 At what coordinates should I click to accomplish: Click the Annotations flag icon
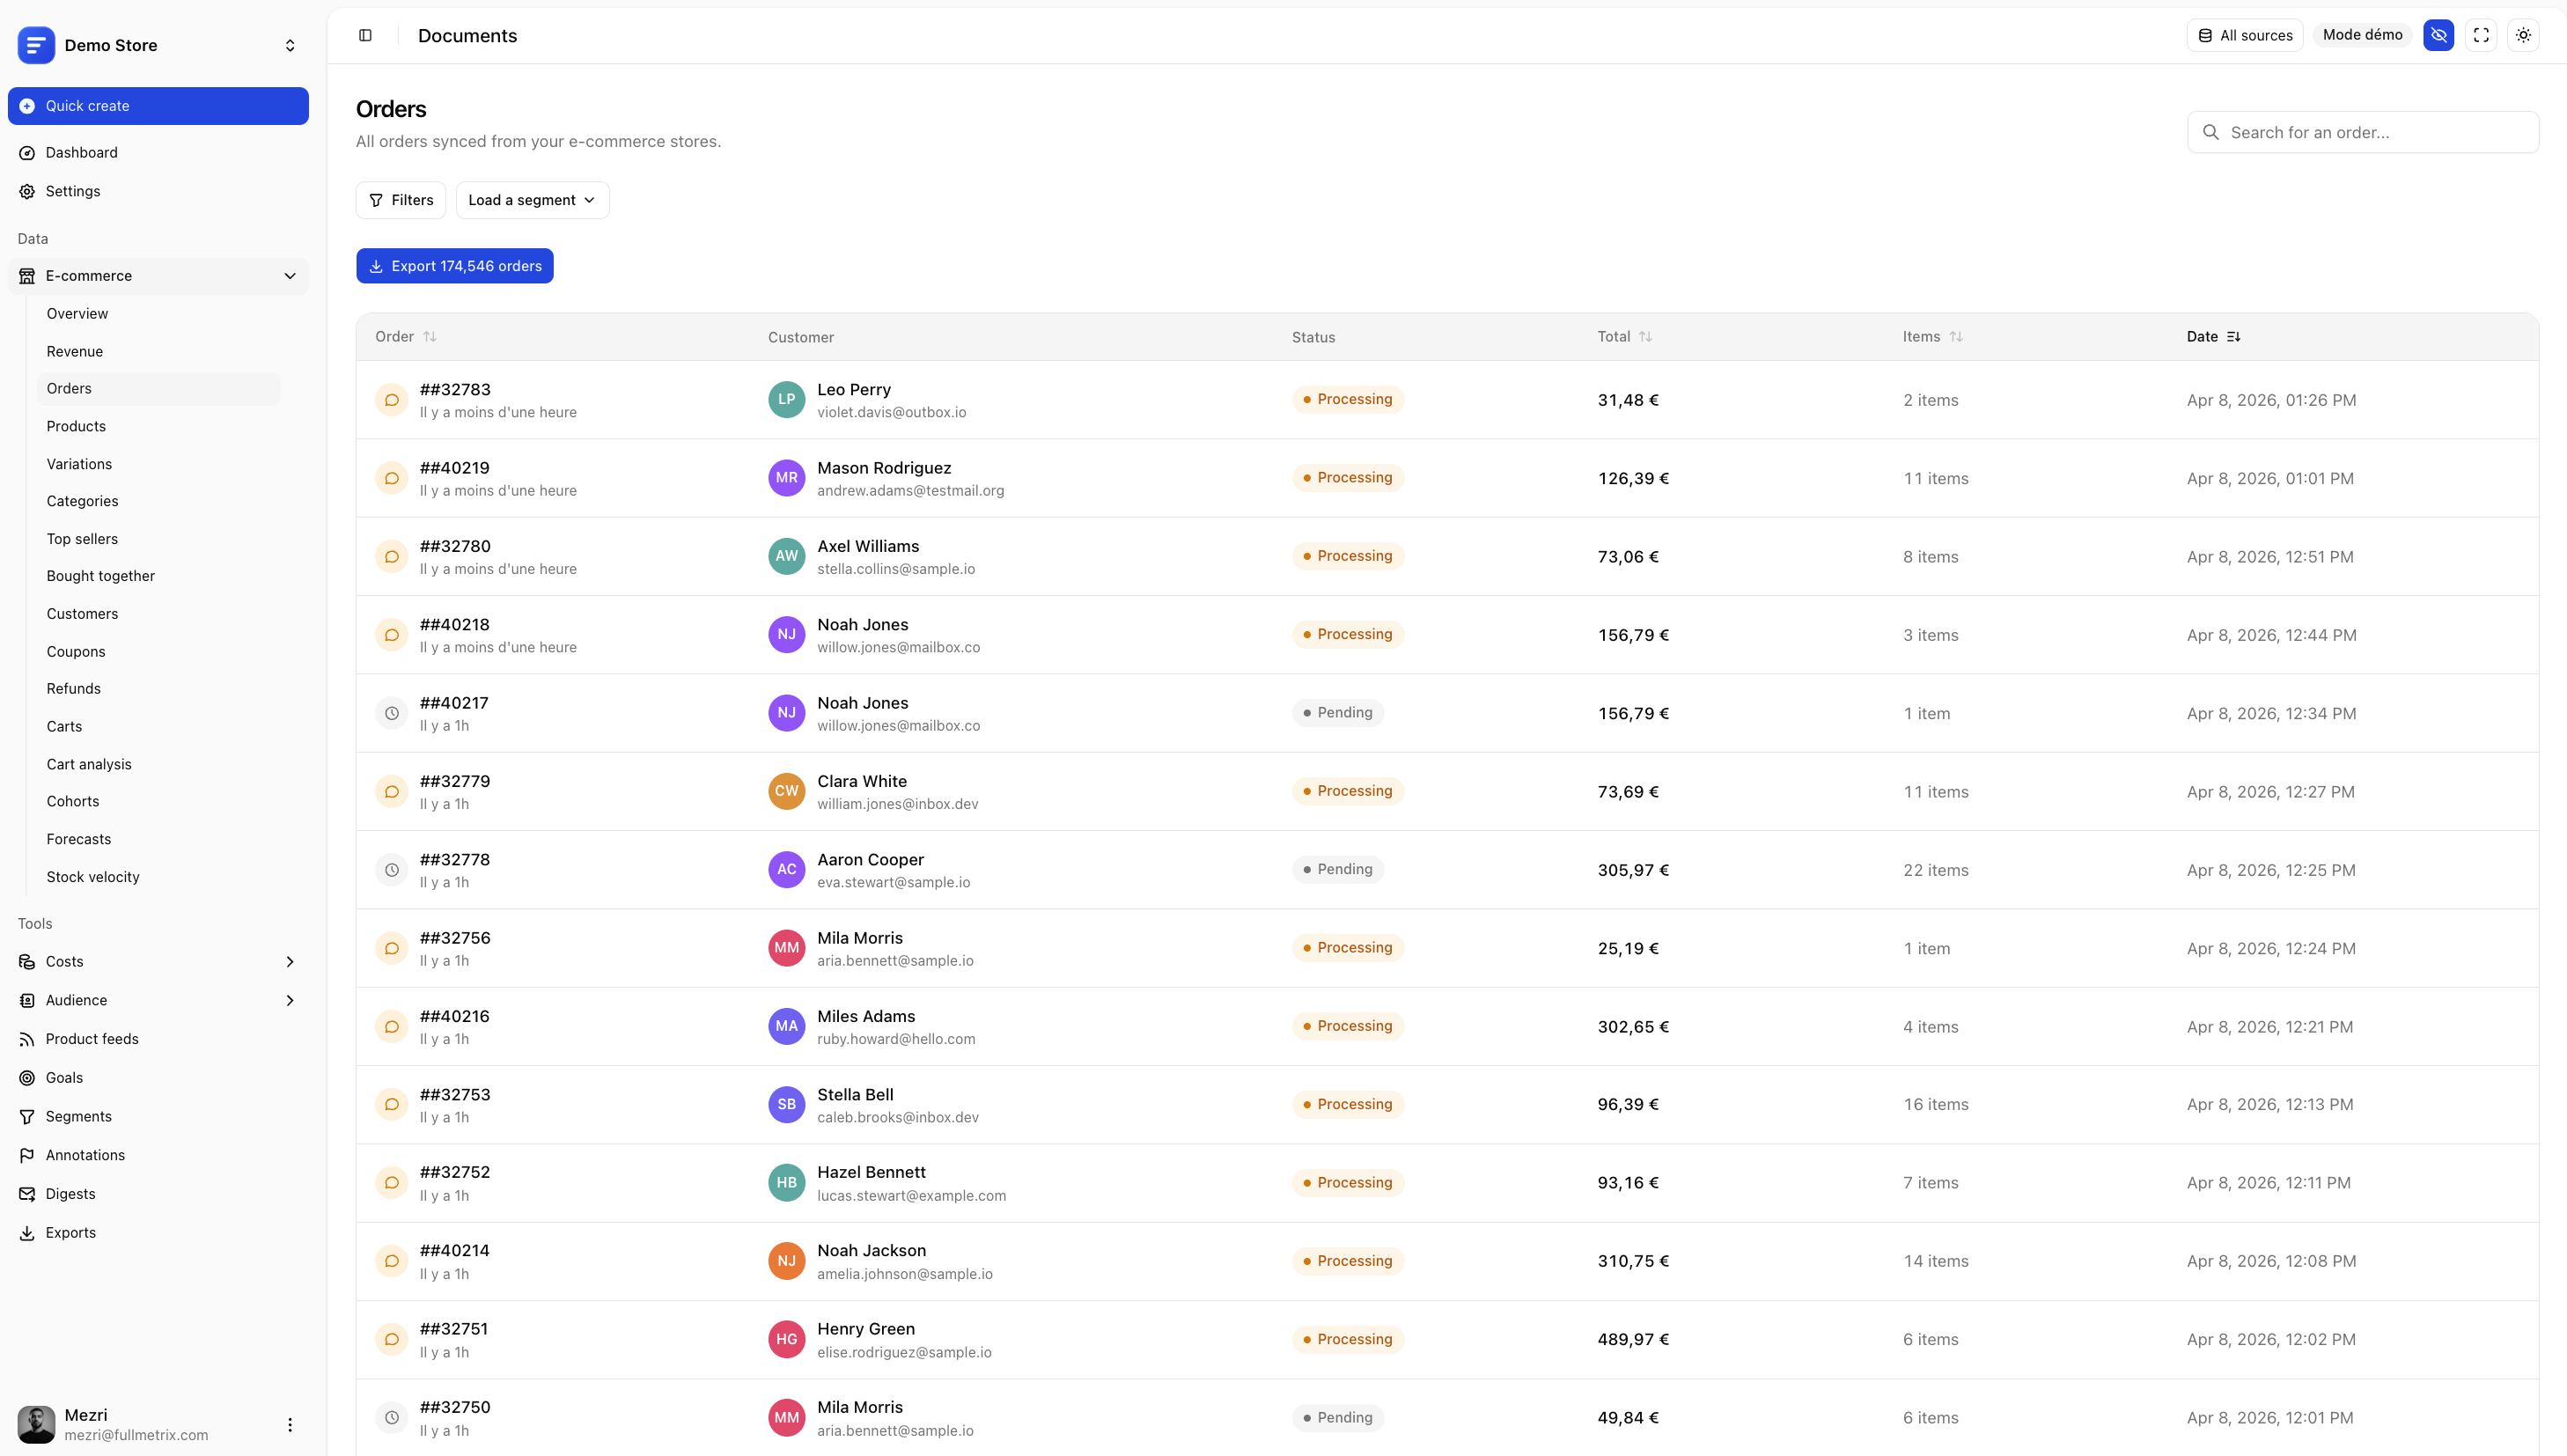click(27, 1155)
